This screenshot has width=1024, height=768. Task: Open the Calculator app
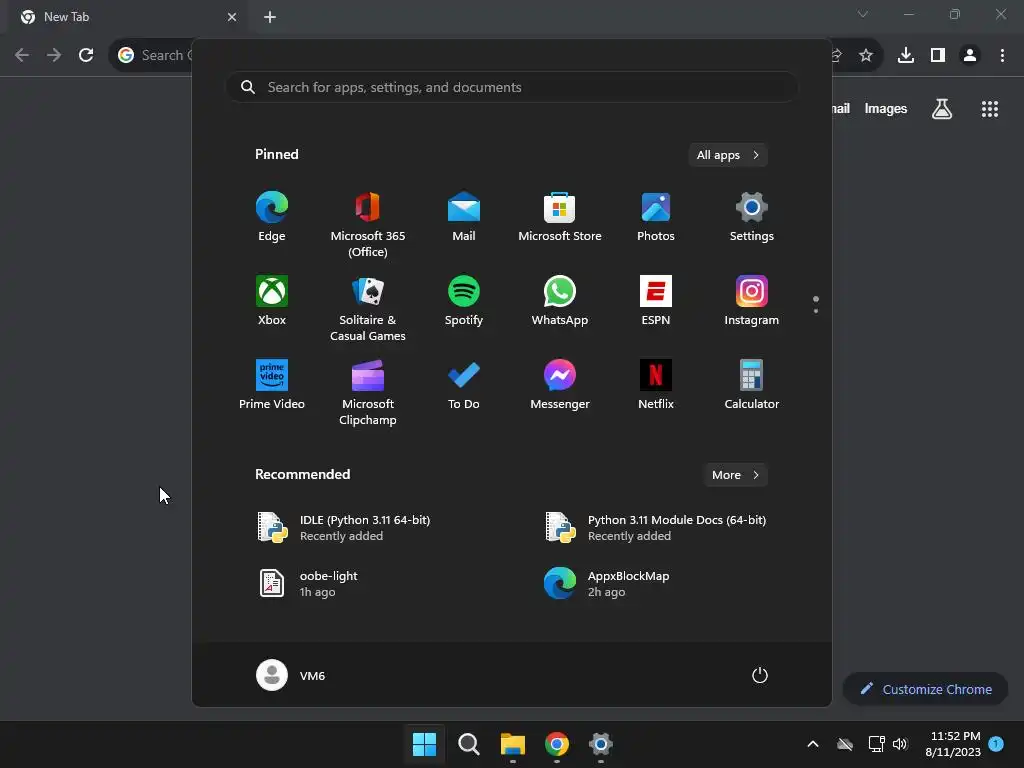(x=752, y=385)
